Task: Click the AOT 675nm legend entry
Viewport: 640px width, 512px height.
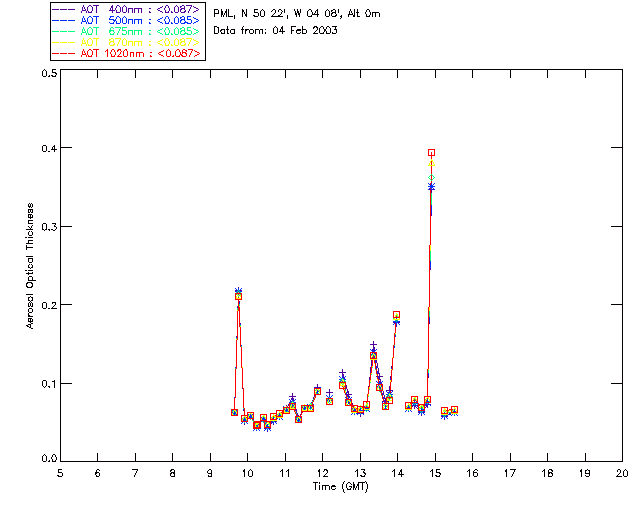Action: point(128,31)
